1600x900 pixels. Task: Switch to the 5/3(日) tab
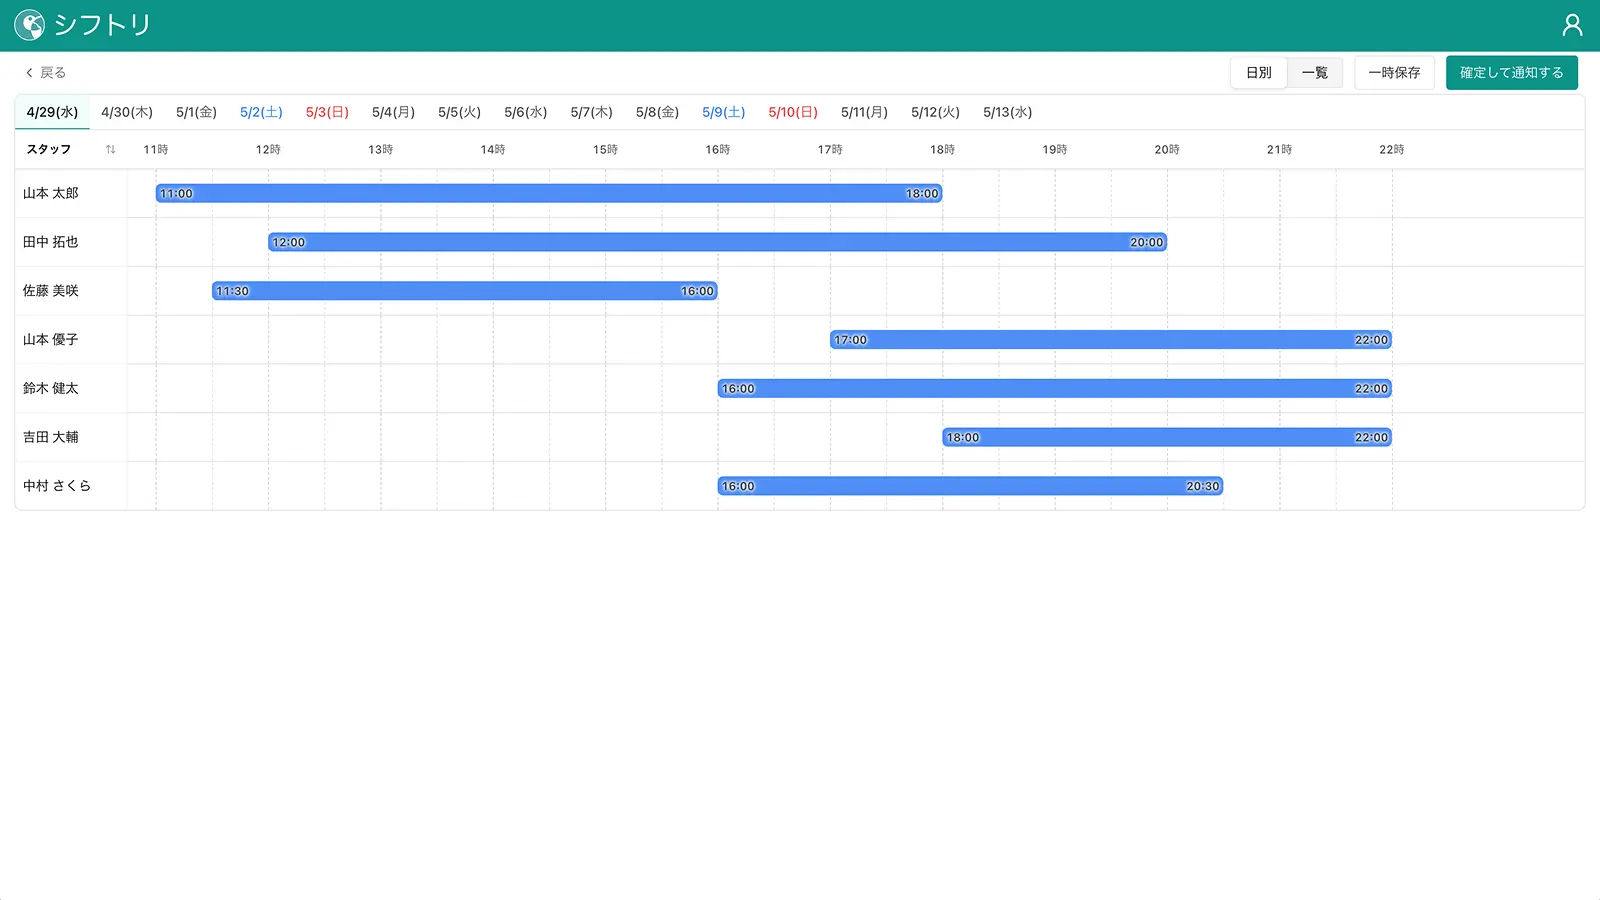pos(327,112)
